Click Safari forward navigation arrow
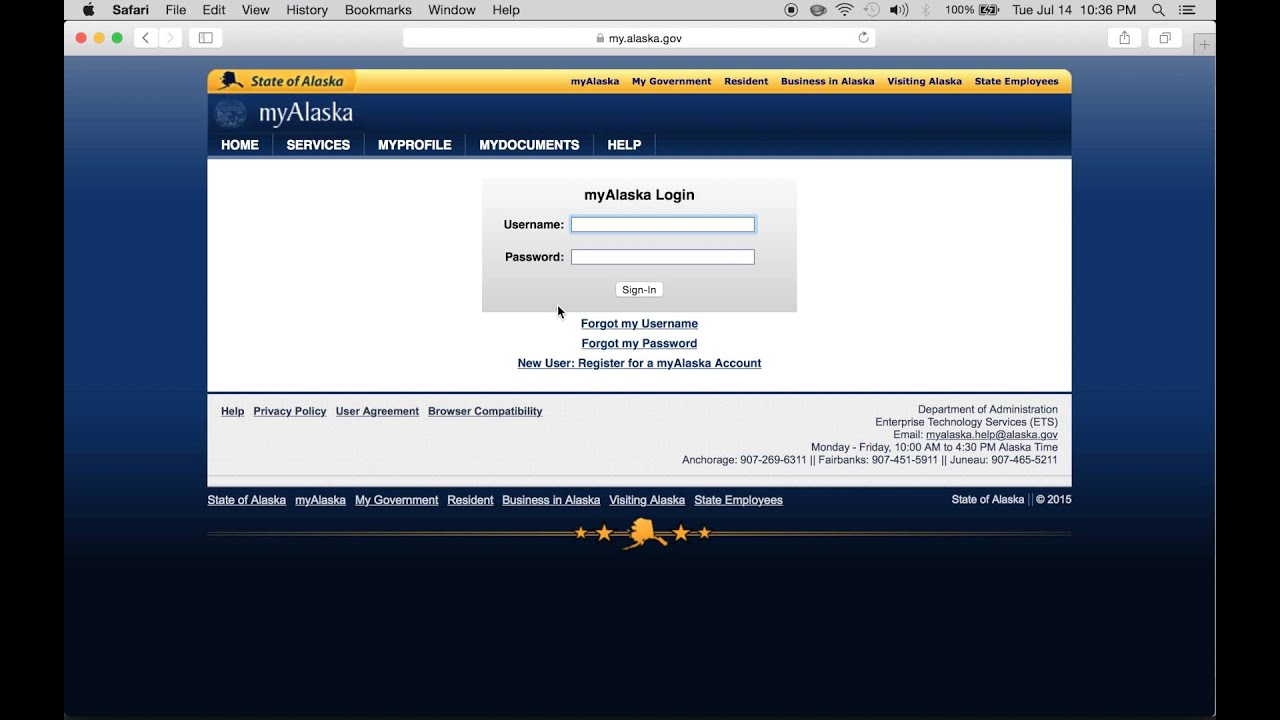 coord(170,38)
